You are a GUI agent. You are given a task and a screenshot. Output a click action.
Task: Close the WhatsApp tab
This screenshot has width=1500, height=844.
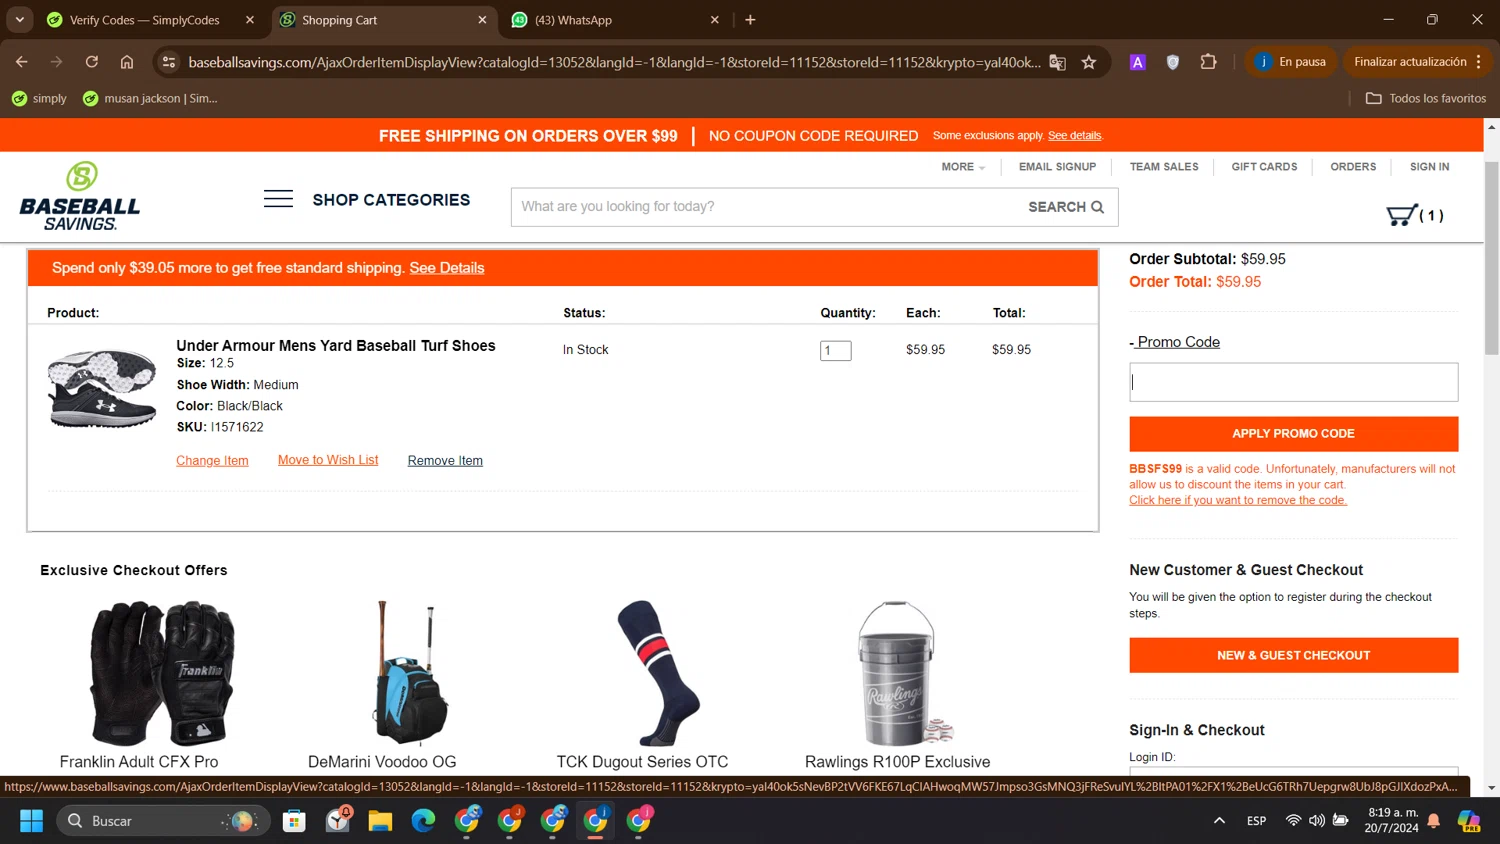coord(714,20)
